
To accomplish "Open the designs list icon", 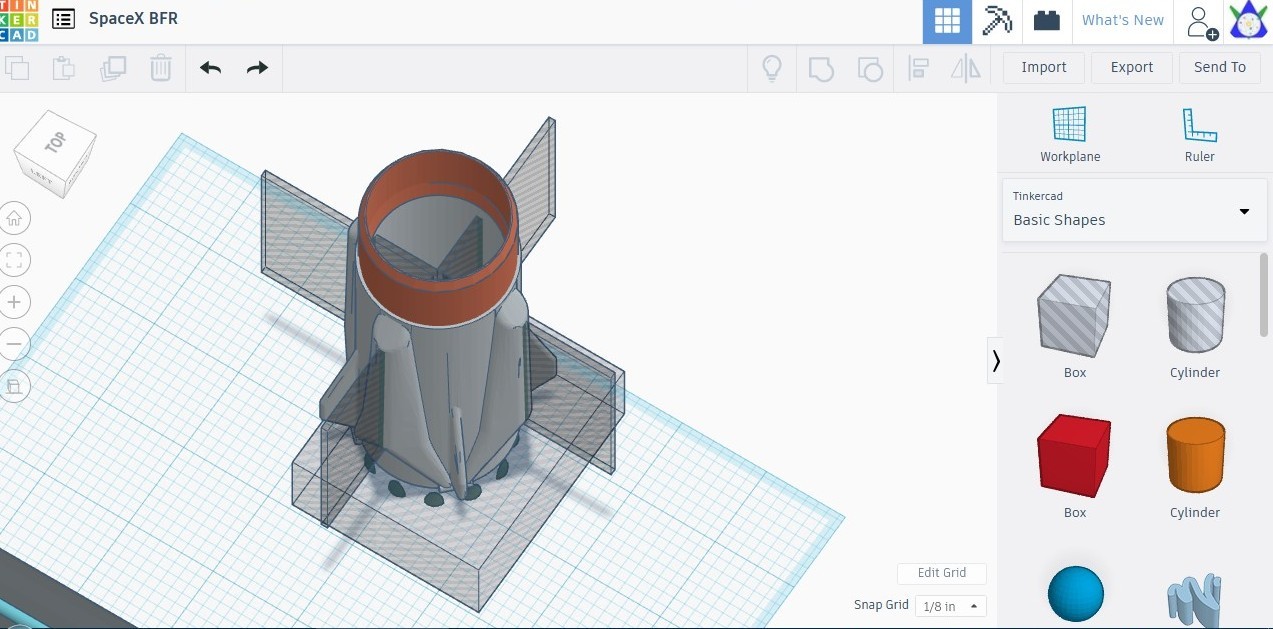I will [63, 19].
